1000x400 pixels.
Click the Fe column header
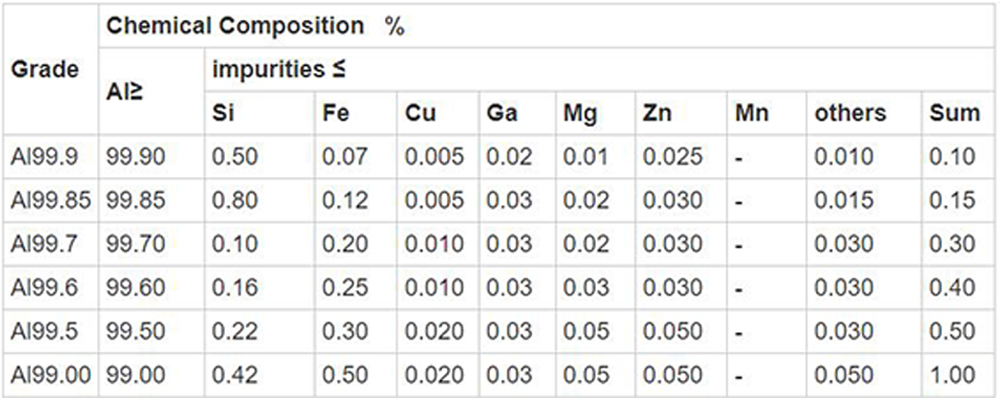[335, 113]
